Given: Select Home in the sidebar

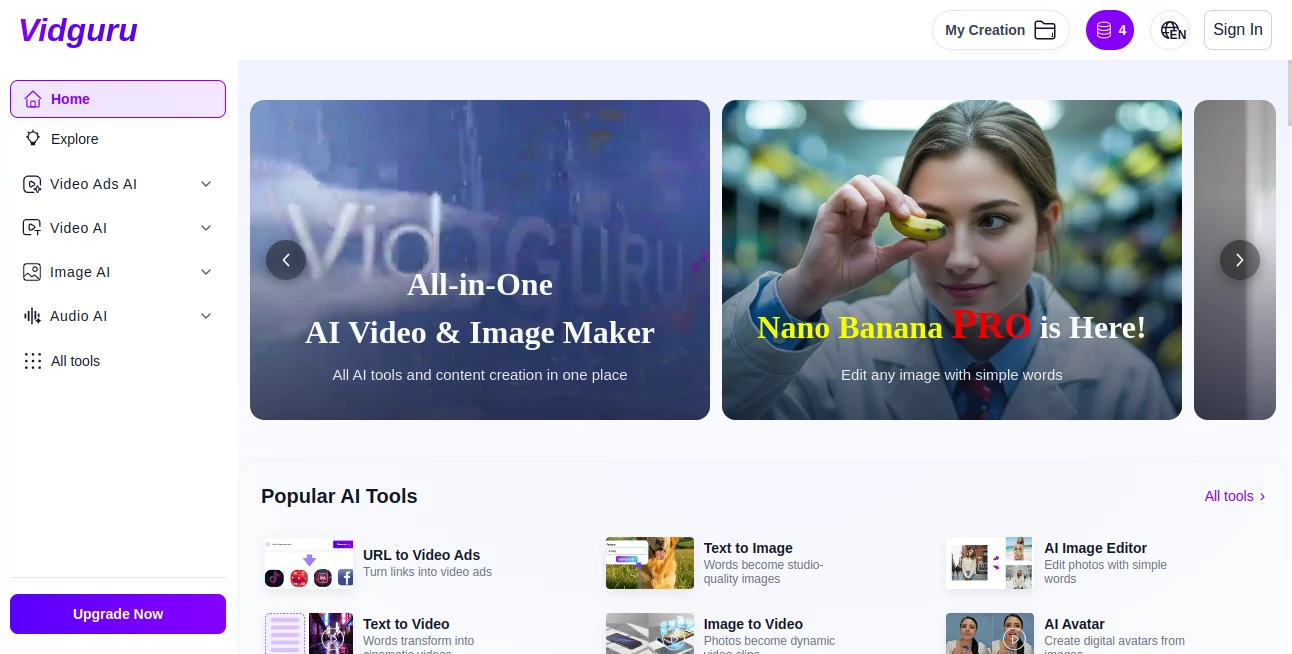Looking at the screenshot, I should (x=70, y=99).
